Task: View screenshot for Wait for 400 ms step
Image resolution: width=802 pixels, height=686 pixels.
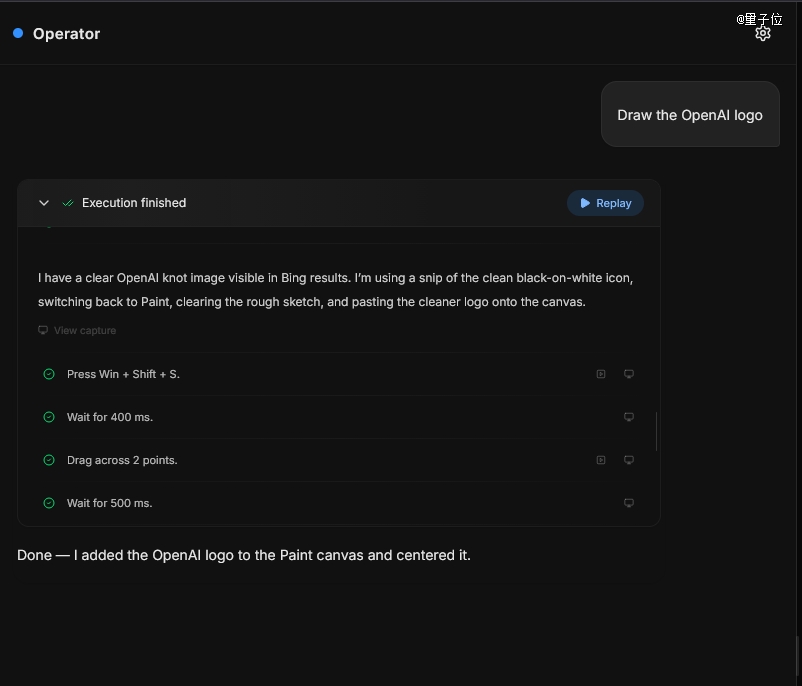Action: point(629,417)
